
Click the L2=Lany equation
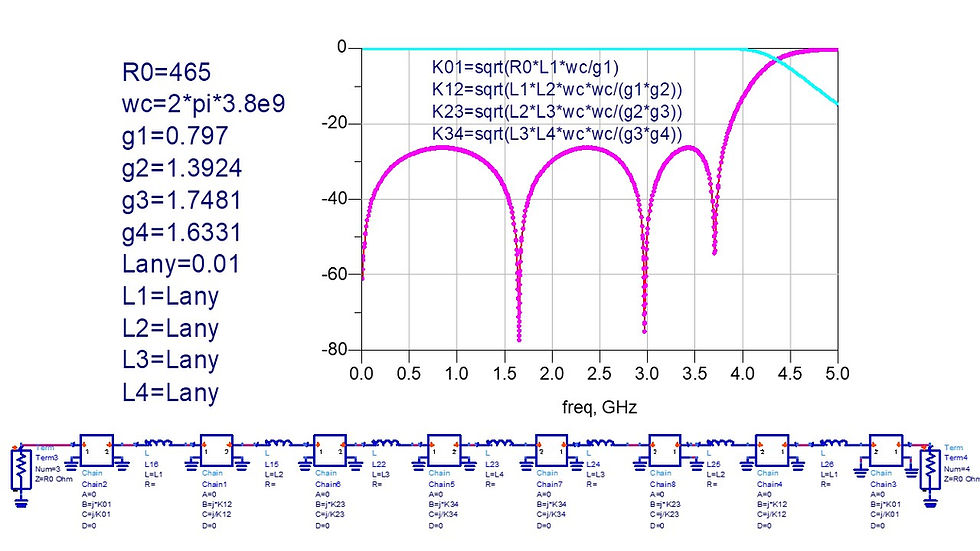pyautogui.click(x=170, y=328)
